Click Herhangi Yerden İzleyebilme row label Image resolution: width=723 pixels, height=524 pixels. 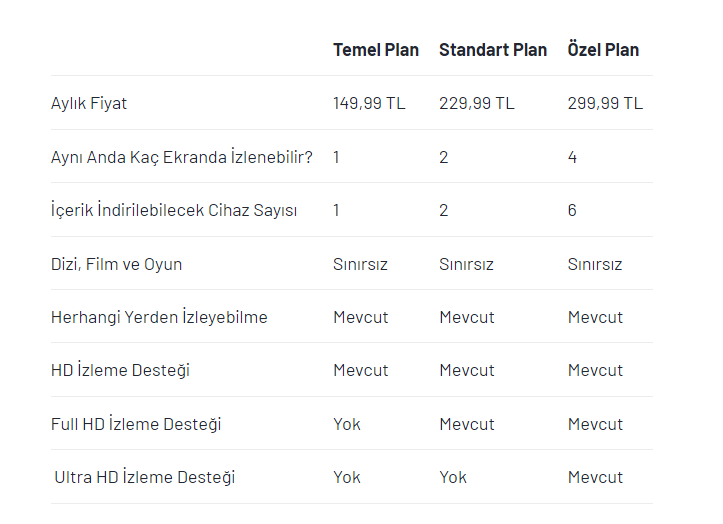(159, 317)
